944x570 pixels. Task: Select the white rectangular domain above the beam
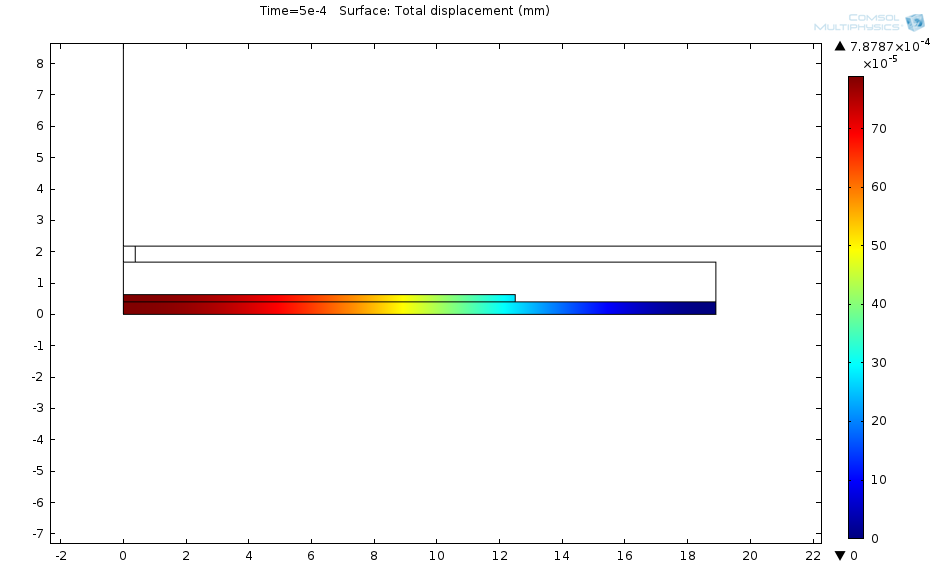(420, 277)
